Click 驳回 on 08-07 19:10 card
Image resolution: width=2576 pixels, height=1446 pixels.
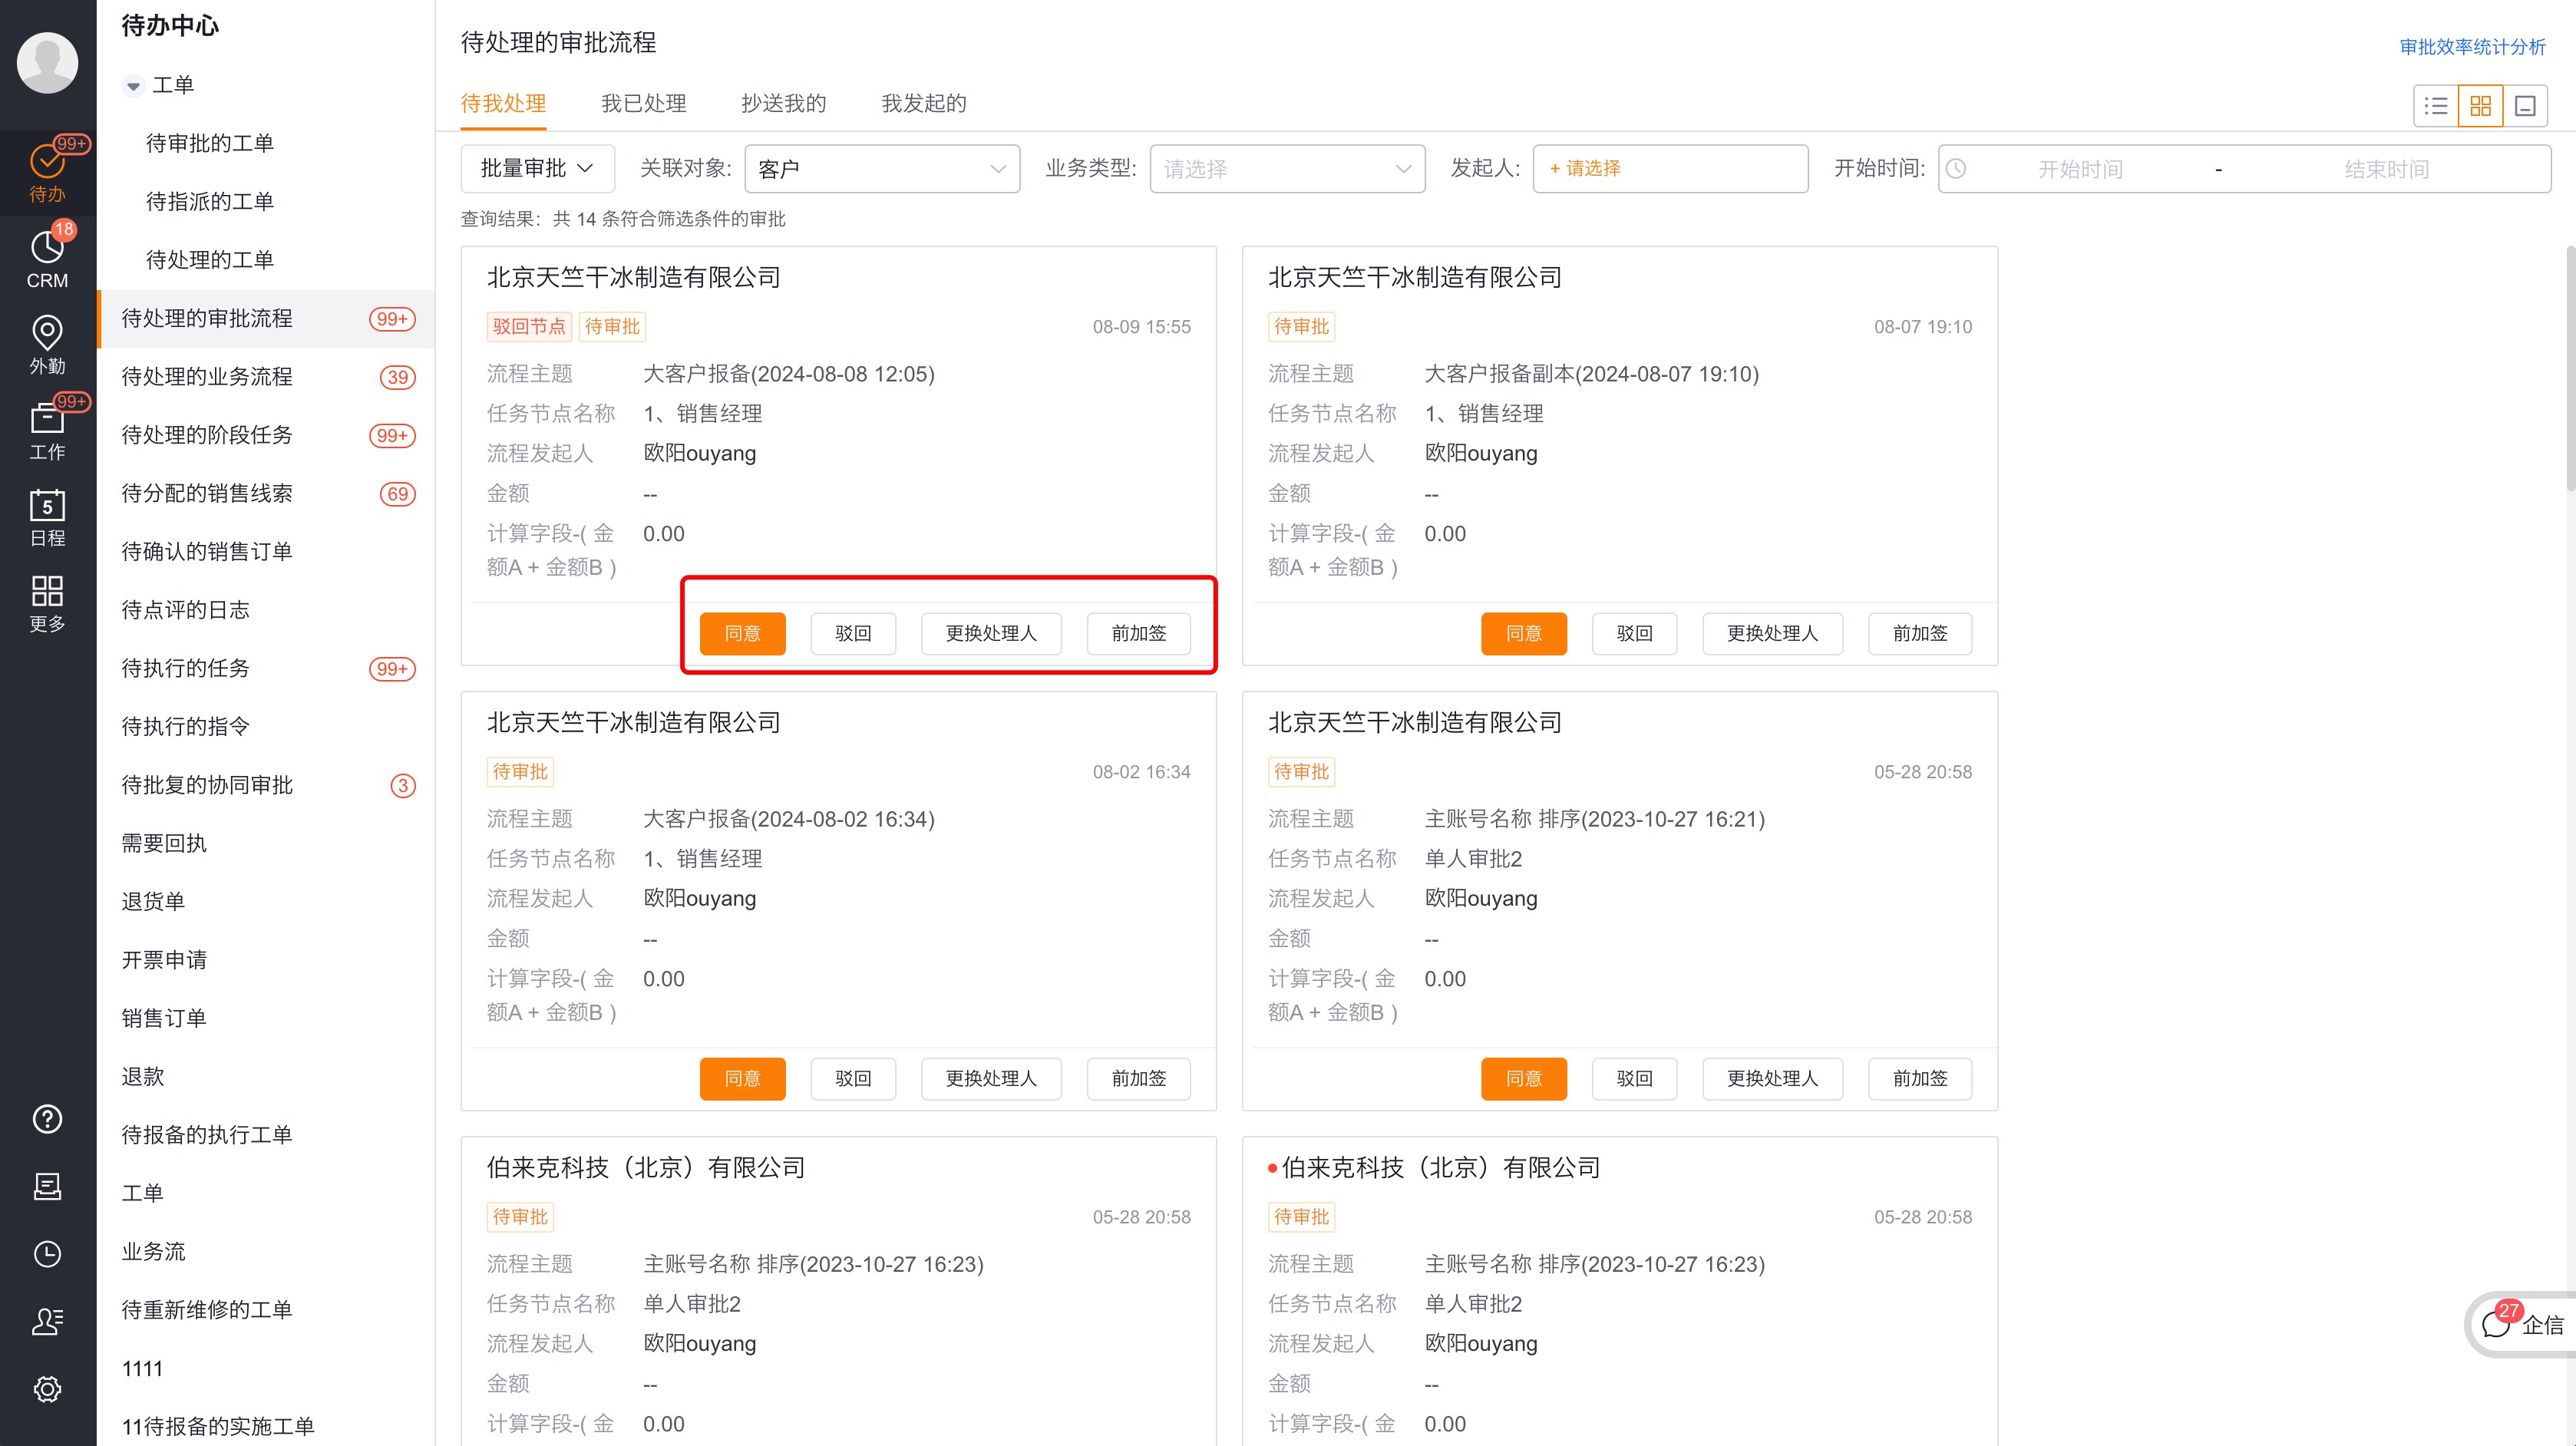(x=1634, y=633)
